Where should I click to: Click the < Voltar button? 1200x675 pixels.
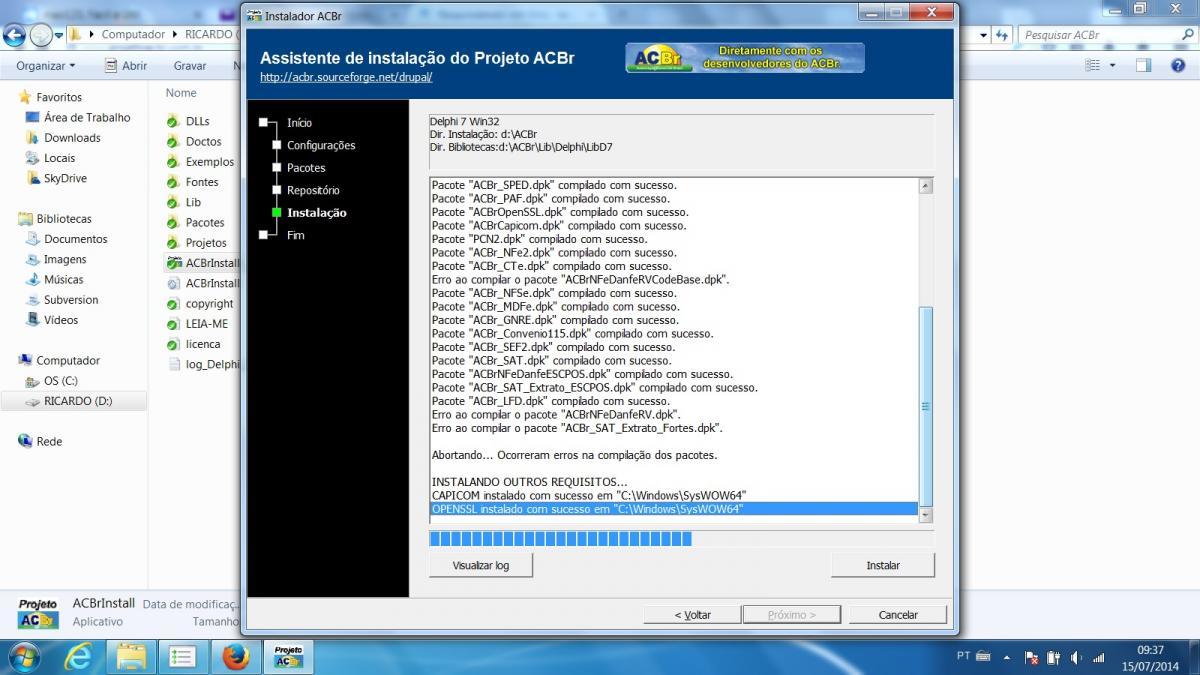[693, 615]
